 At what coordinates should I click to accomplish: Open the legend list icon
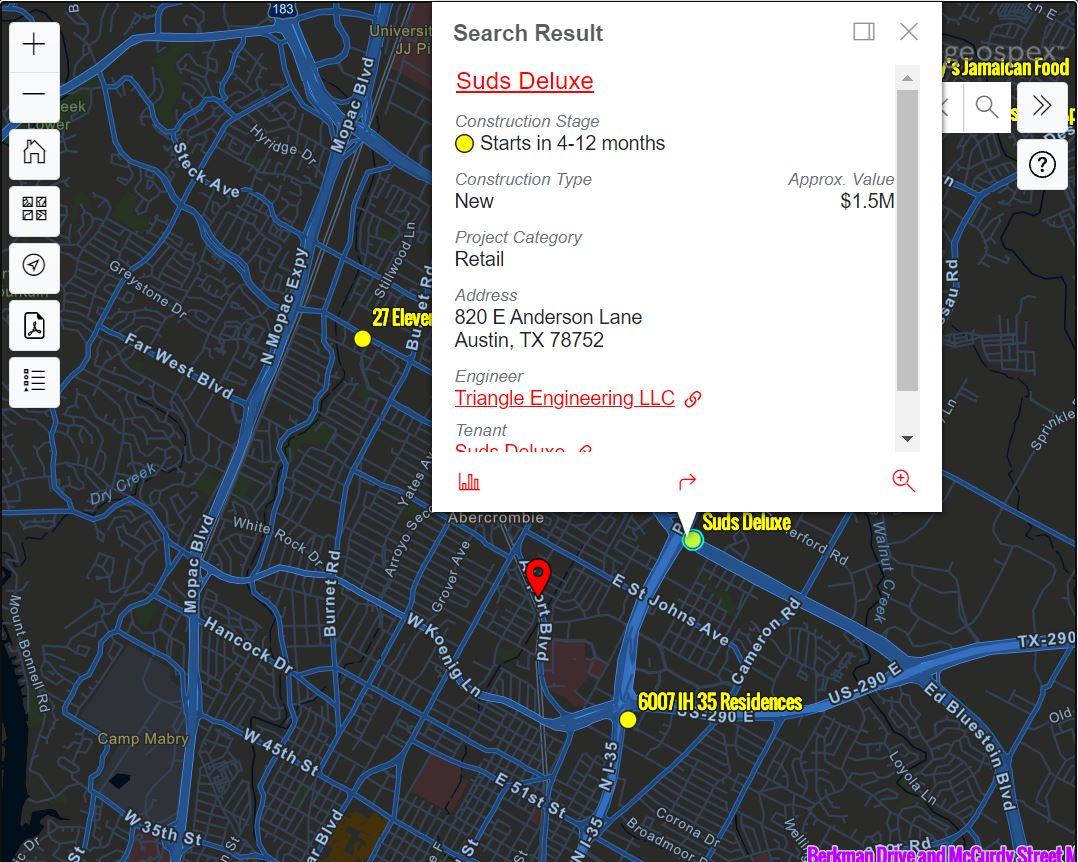(x=34, y=382)
